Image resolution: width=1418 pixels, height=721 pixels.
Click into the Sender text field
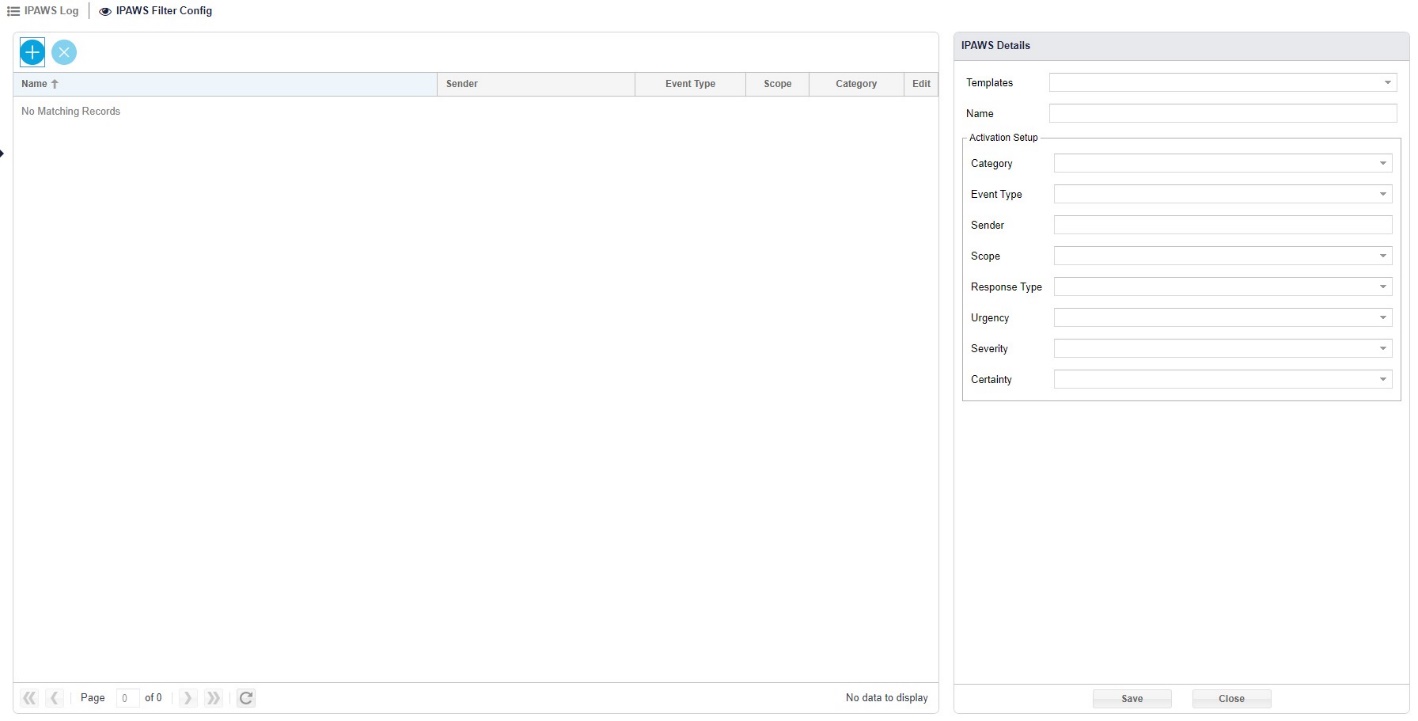1223,225
